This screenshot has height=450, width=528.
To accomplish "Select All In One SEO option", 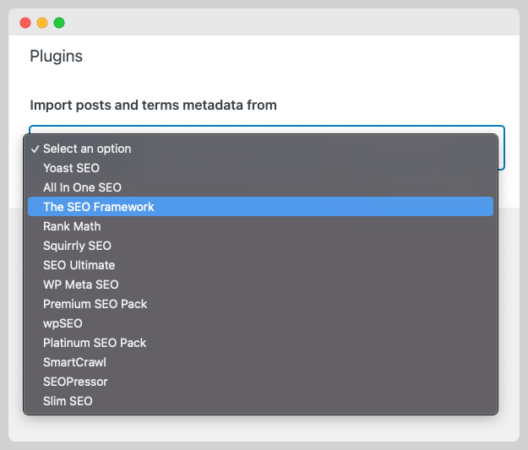I will [x=260, y=187].
